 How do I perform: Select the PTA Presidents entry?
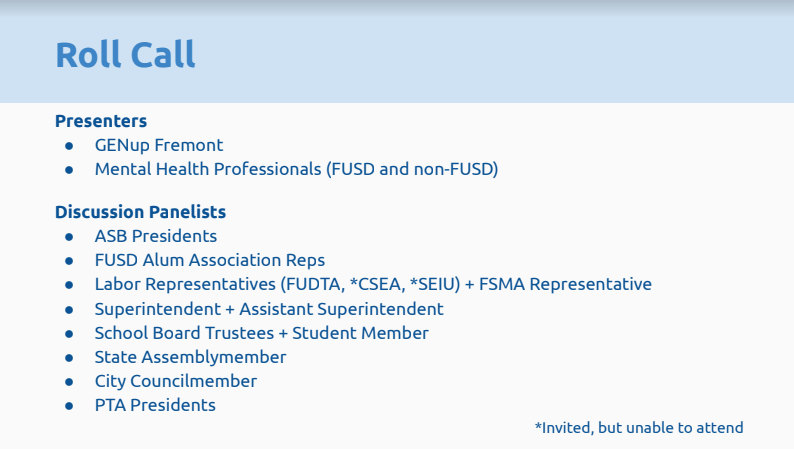[155, 405]
